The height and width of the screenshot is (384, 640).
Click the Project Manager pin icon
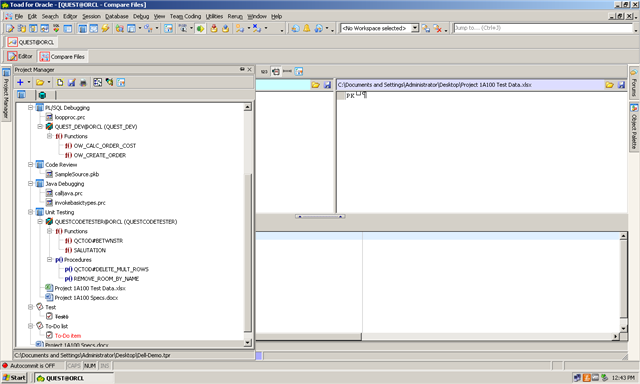click(242, 69)
